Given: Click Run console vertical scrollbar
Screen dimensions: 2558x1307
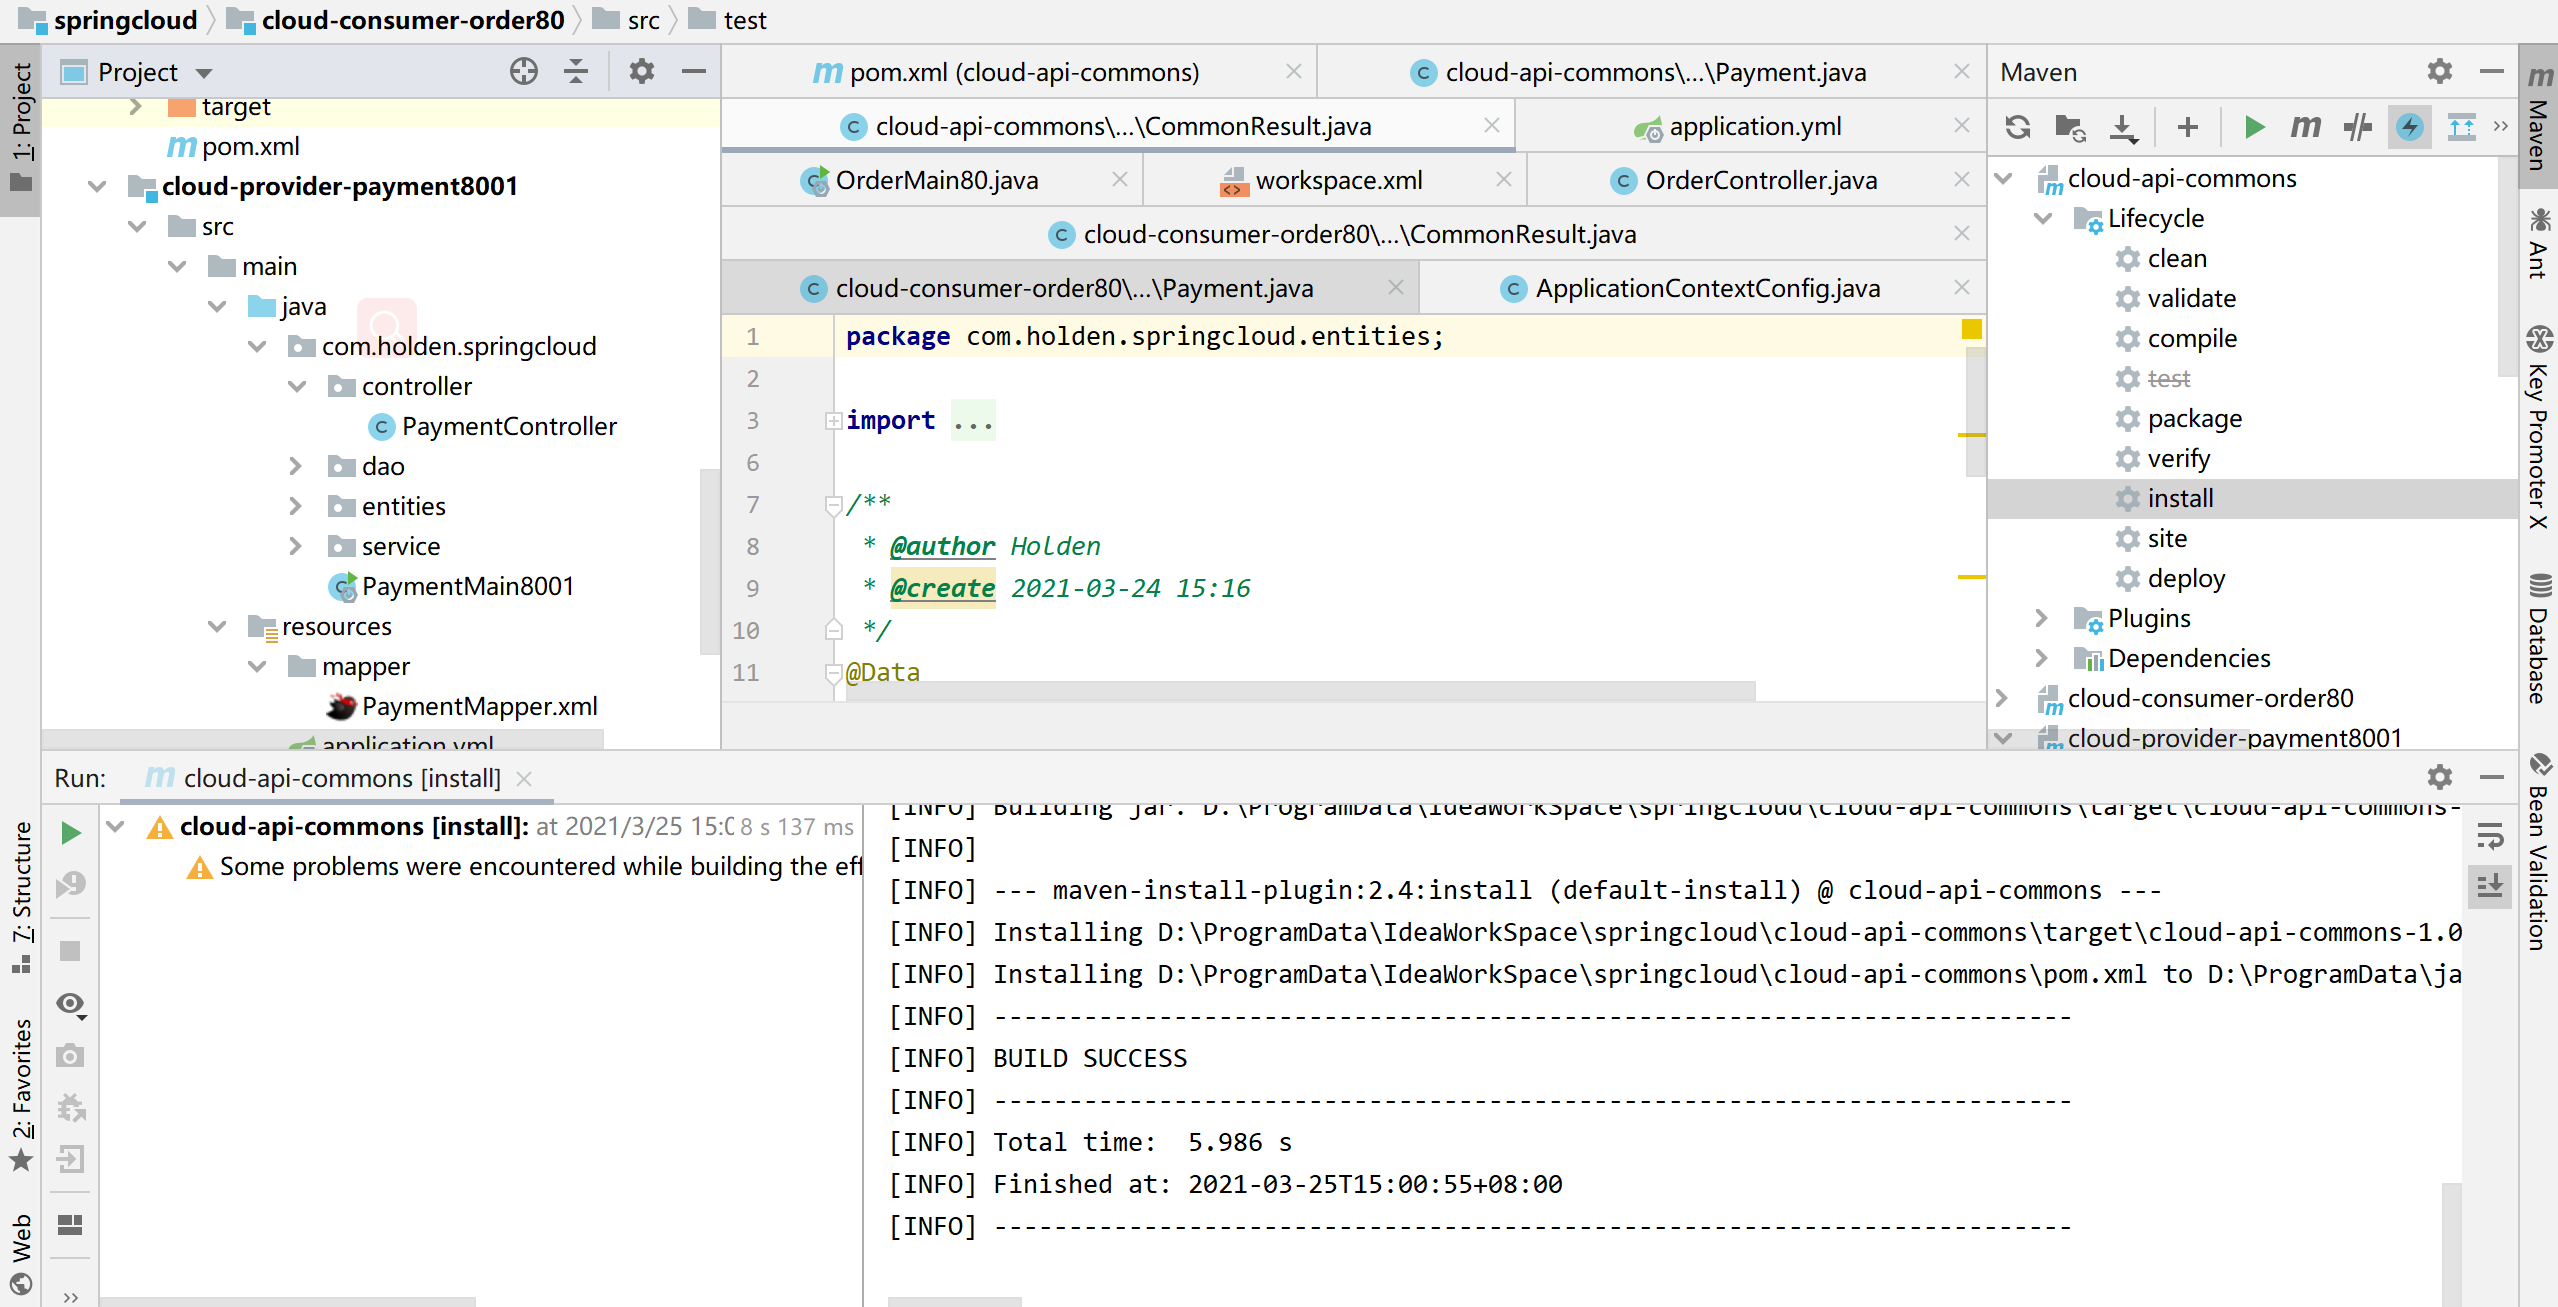Looking at the screenshot, I should (x=2450, y=1243).
